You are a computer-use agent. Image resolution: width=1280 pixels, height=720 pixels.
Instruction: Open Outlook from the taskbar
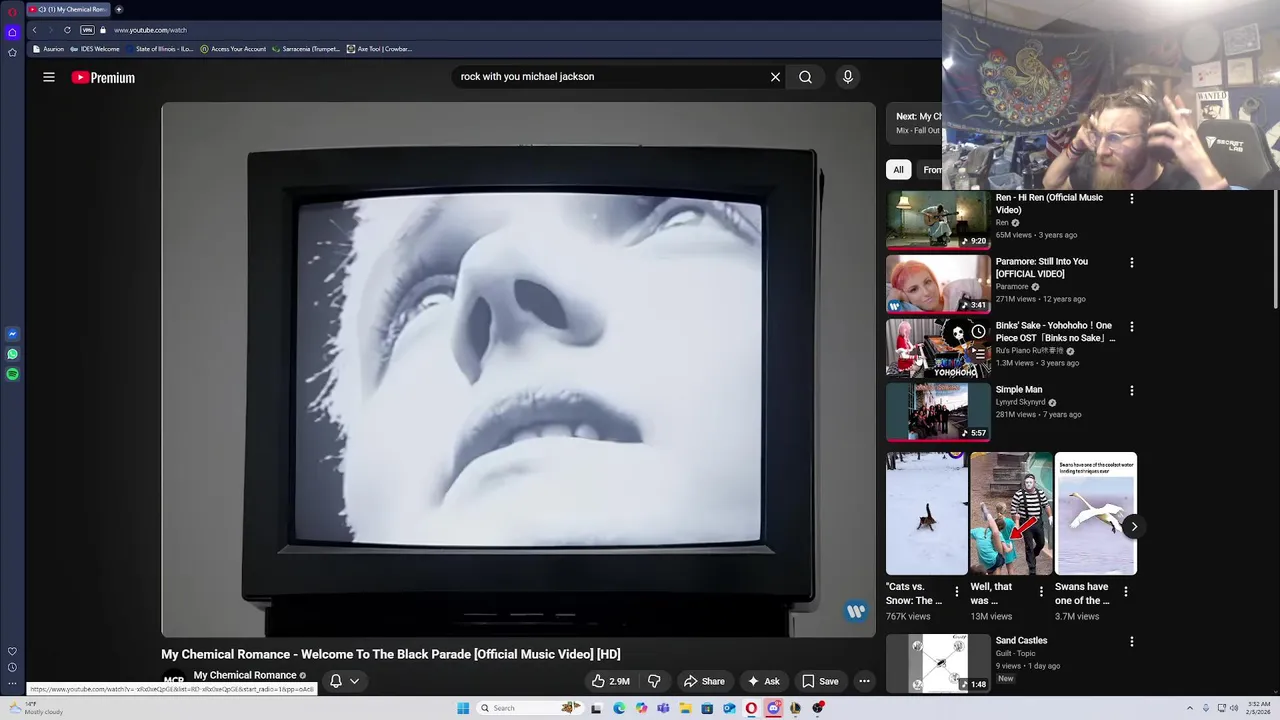(x=729, y=708)
